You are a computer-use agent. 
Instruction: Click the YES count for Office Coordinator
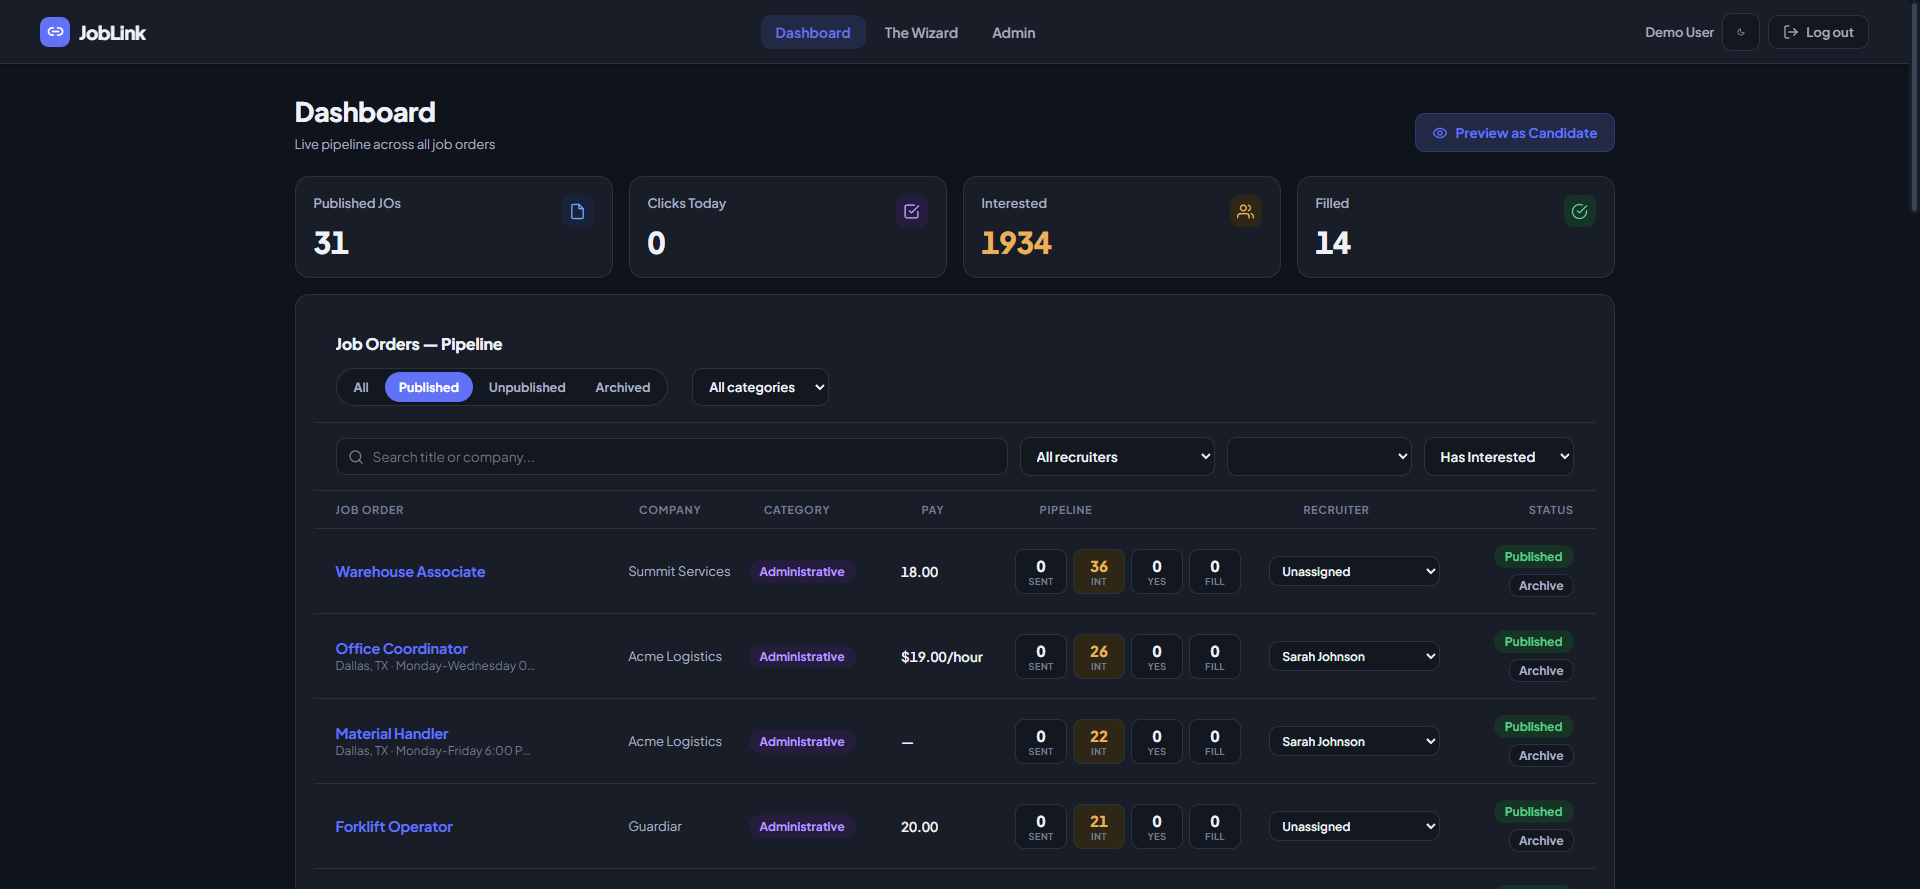1156,656
